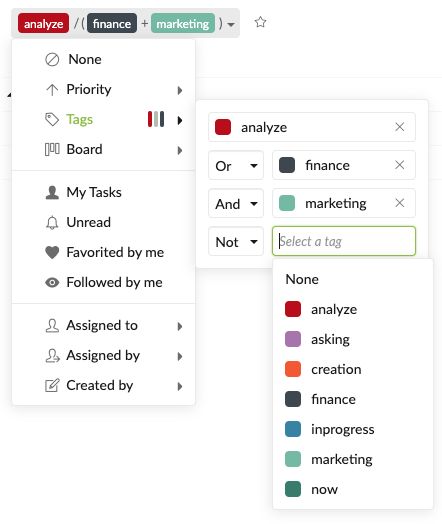This screenshot has height=524, width=442.
Task: Open the Not operator dropdown
Action: (236, 242)
